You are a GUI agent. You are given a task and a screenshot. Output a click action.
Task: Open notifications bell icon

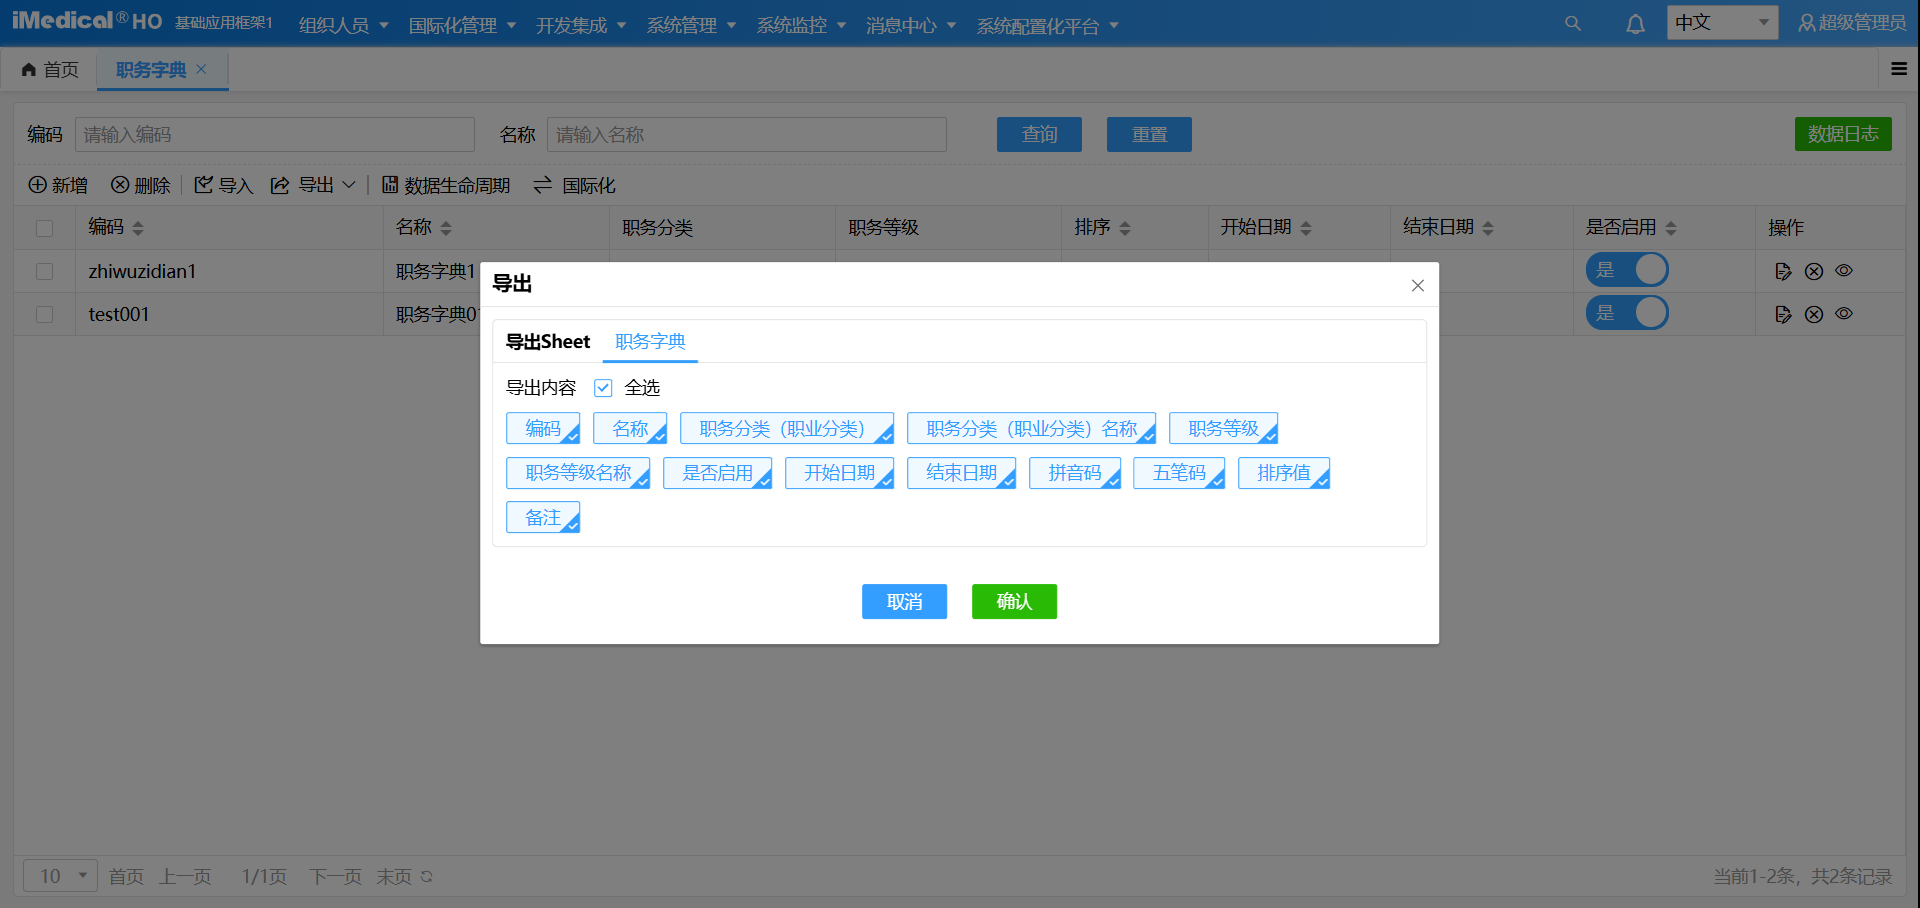[x=1635, y=23]
